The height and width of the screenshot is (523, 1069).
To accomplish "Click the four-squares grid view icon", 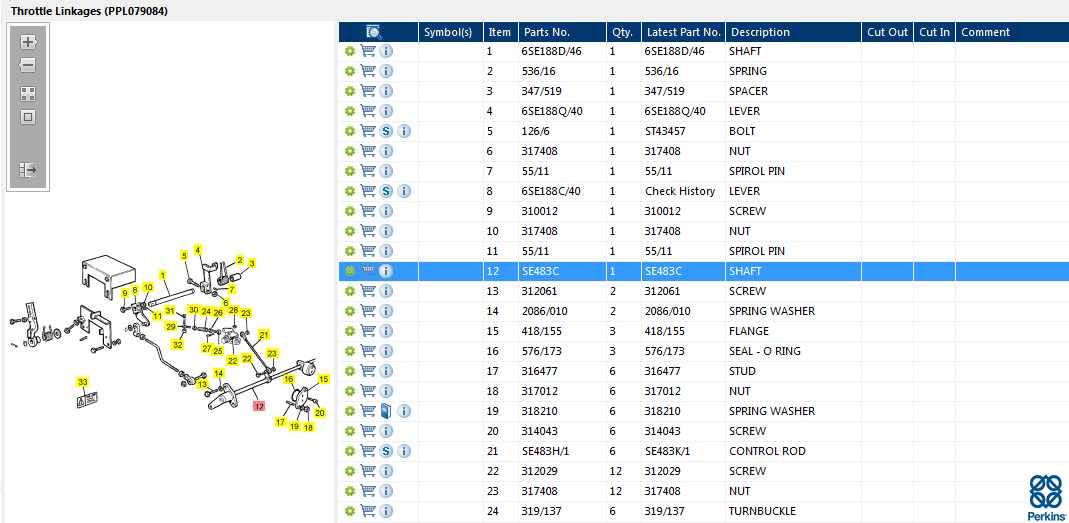I will 28,94.
